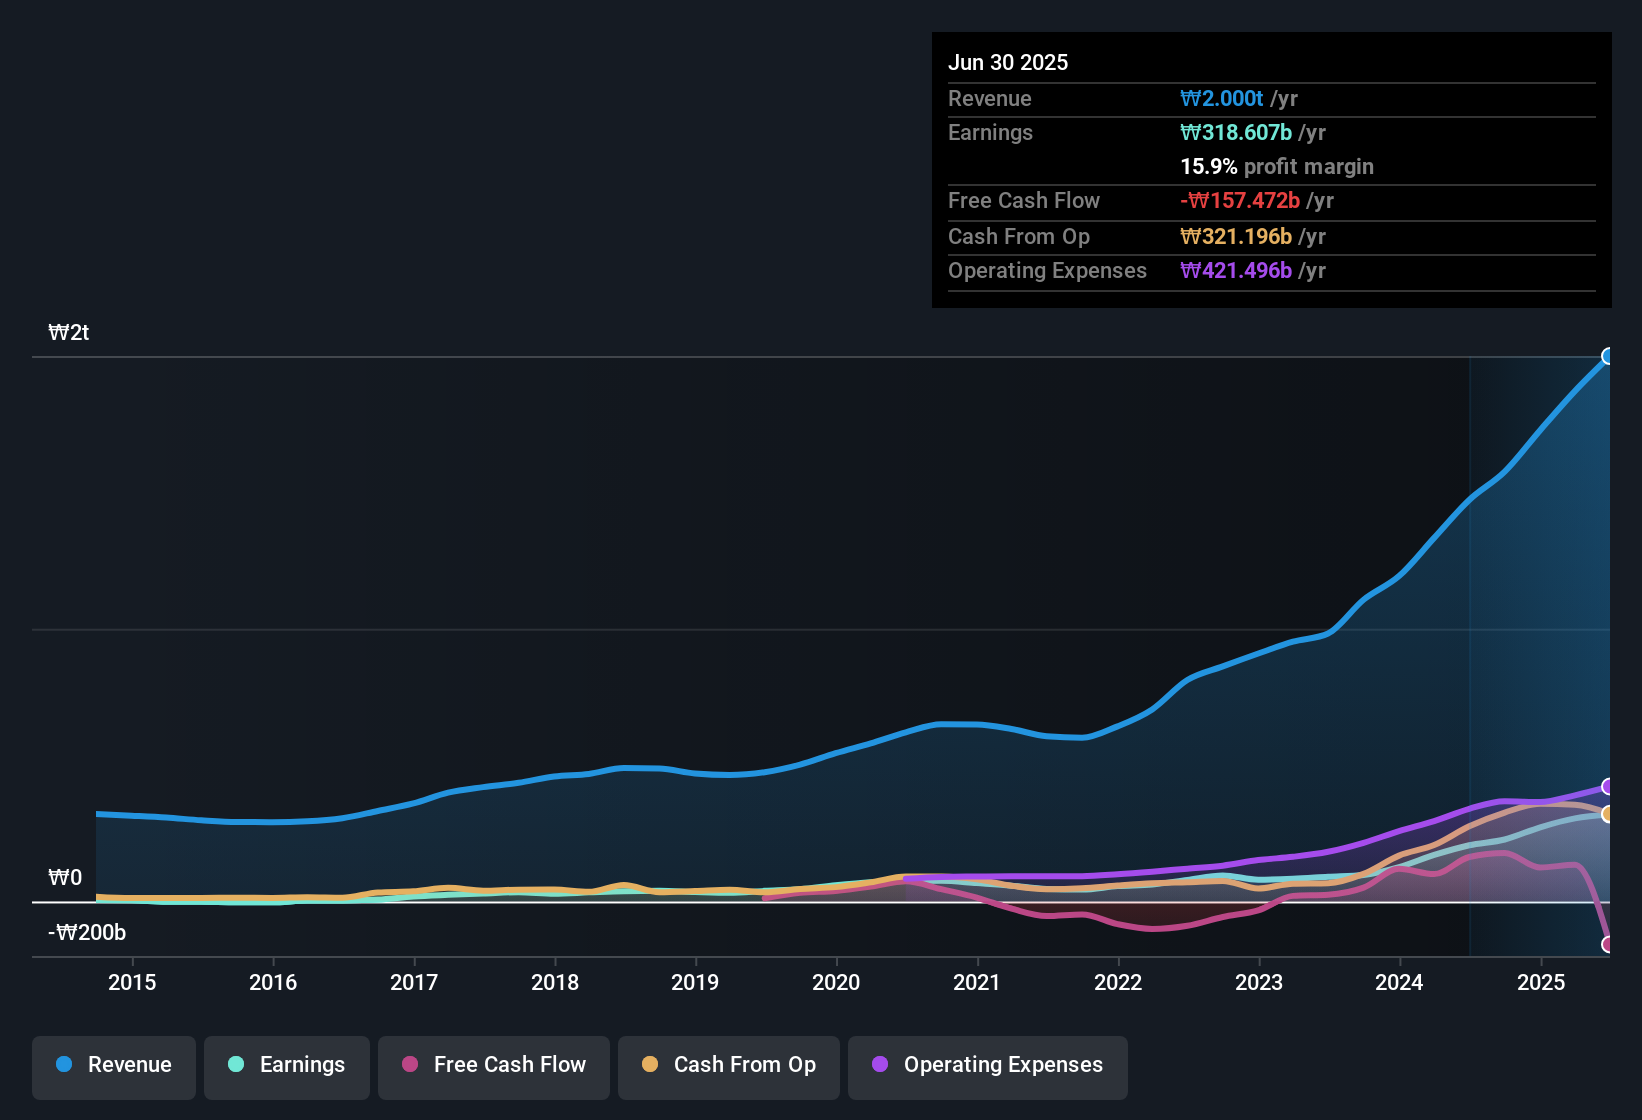
Task: Click the Revenue value in the tooltip
Action: tap(1221, 98)
